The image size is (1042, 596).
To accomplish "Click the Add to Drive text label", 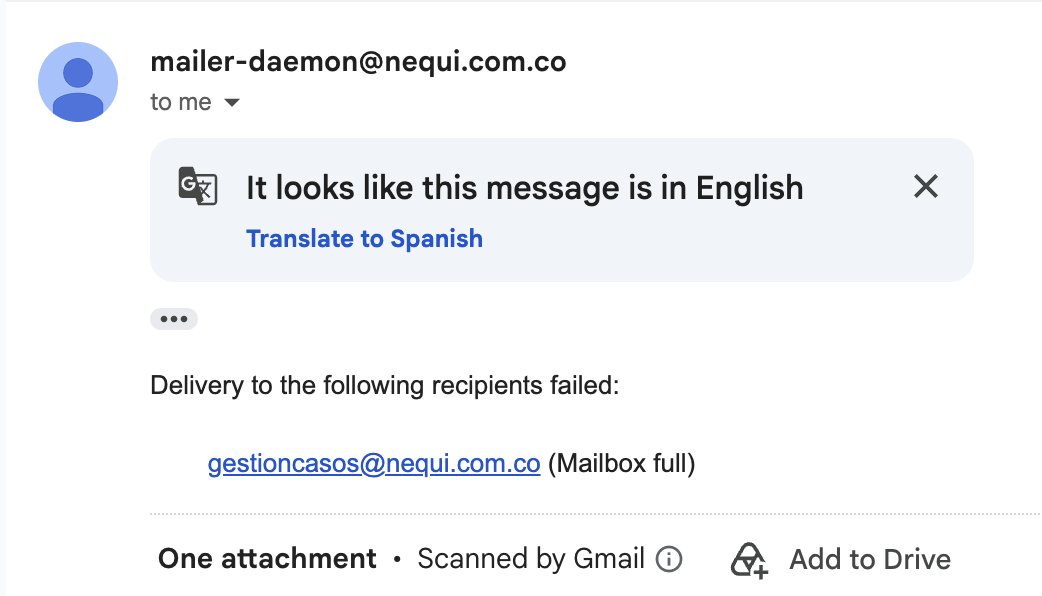I will (x=870, y=559).
